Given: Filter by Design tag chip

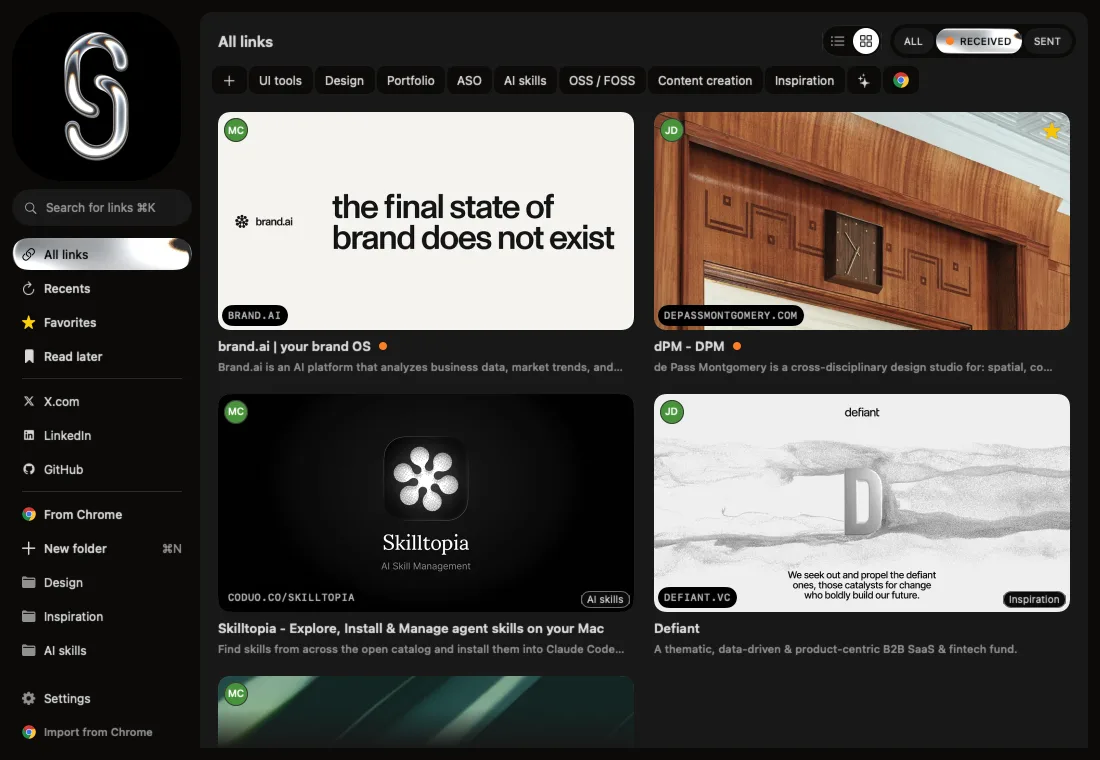Looking at the screenshot, I should coord(344,81).
